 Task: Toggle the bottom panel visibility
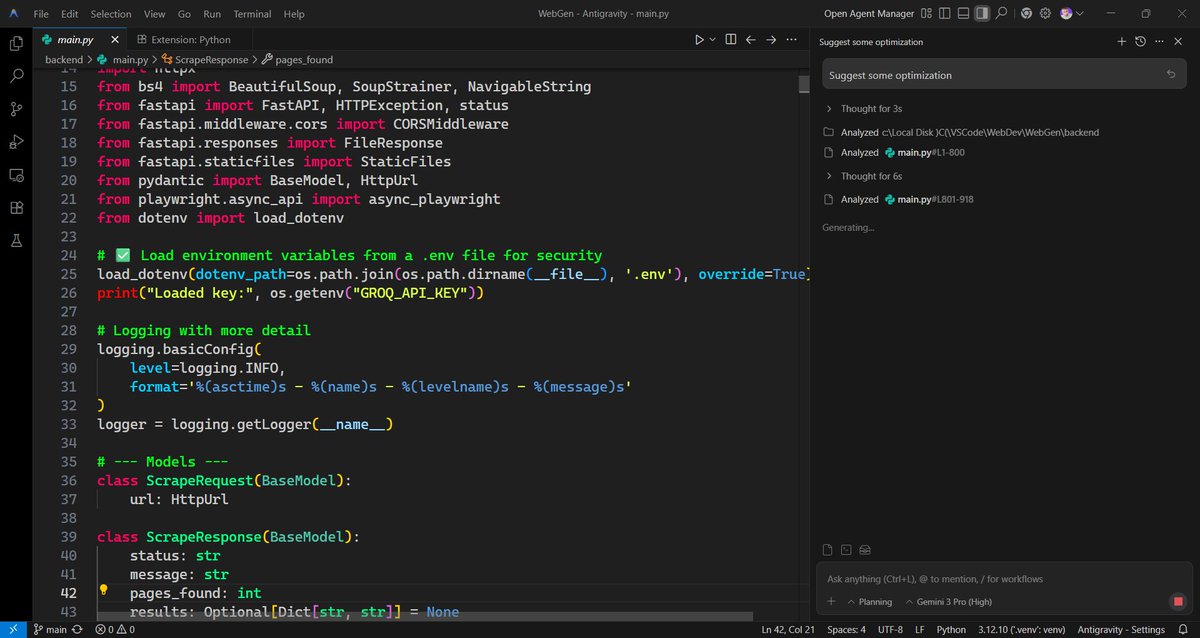(x=964, y=14)
